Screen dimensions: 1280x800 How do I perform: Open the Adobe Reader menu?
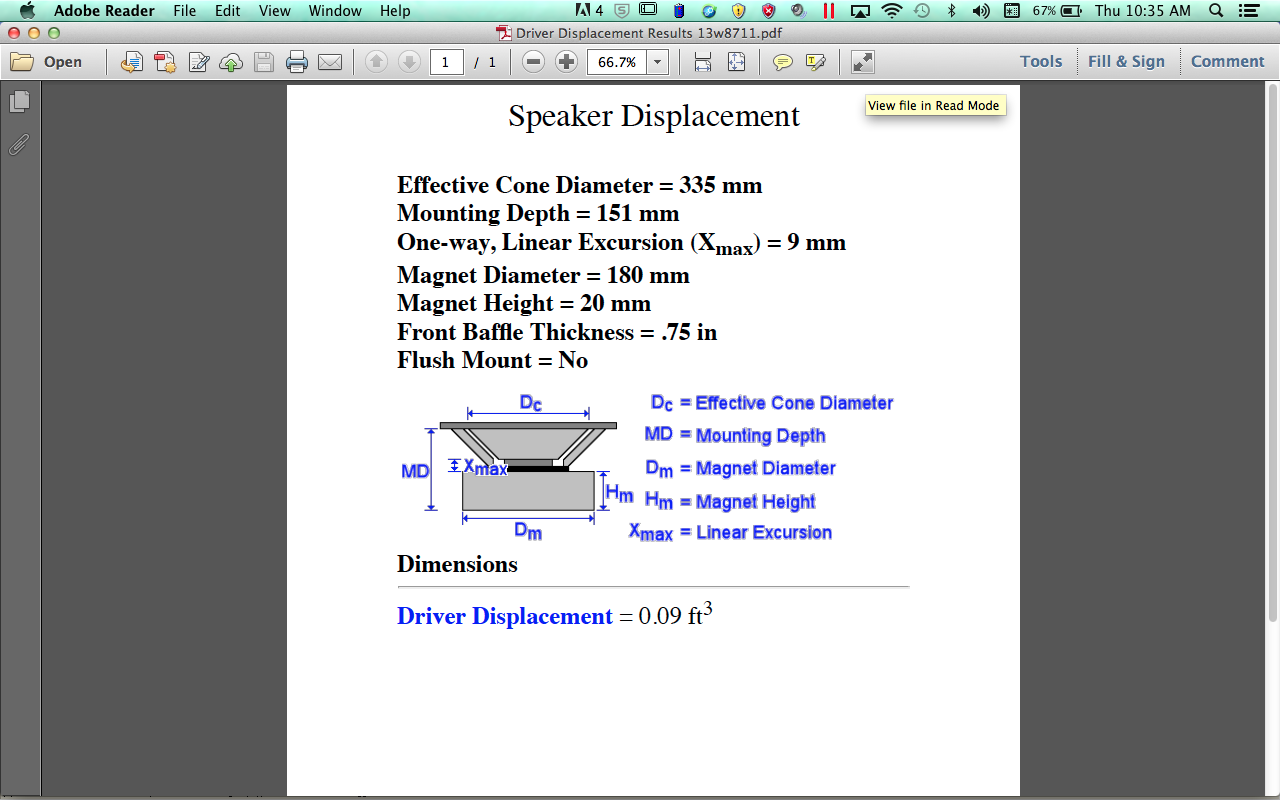(x=104, y=11)
